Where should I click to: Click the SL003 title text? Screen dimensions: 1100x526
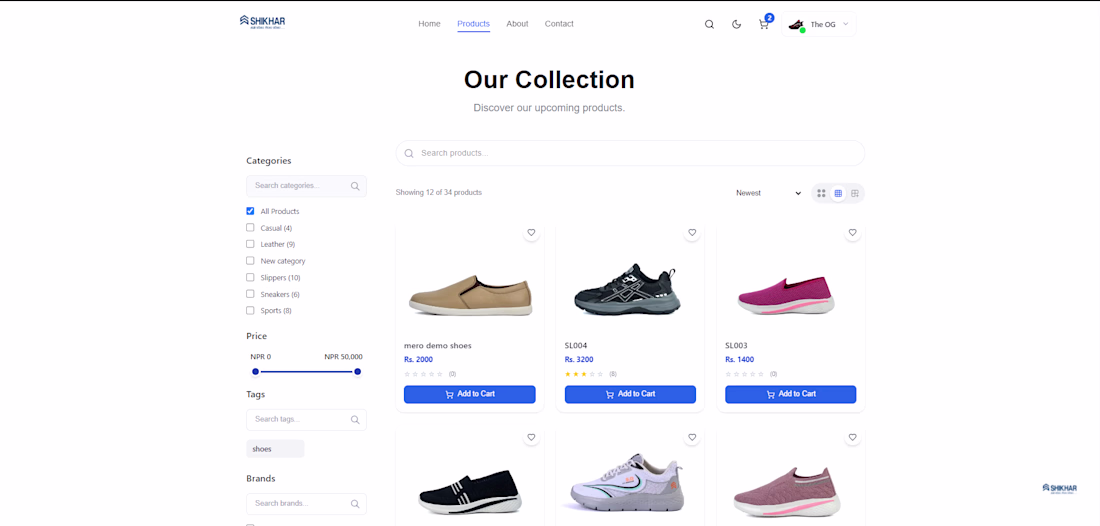736,346
